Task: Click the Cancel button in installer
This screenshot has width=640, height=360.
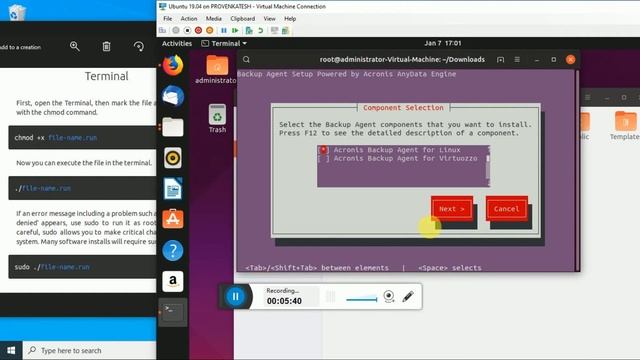Action: pyautogui.click(x=507, y=209)
